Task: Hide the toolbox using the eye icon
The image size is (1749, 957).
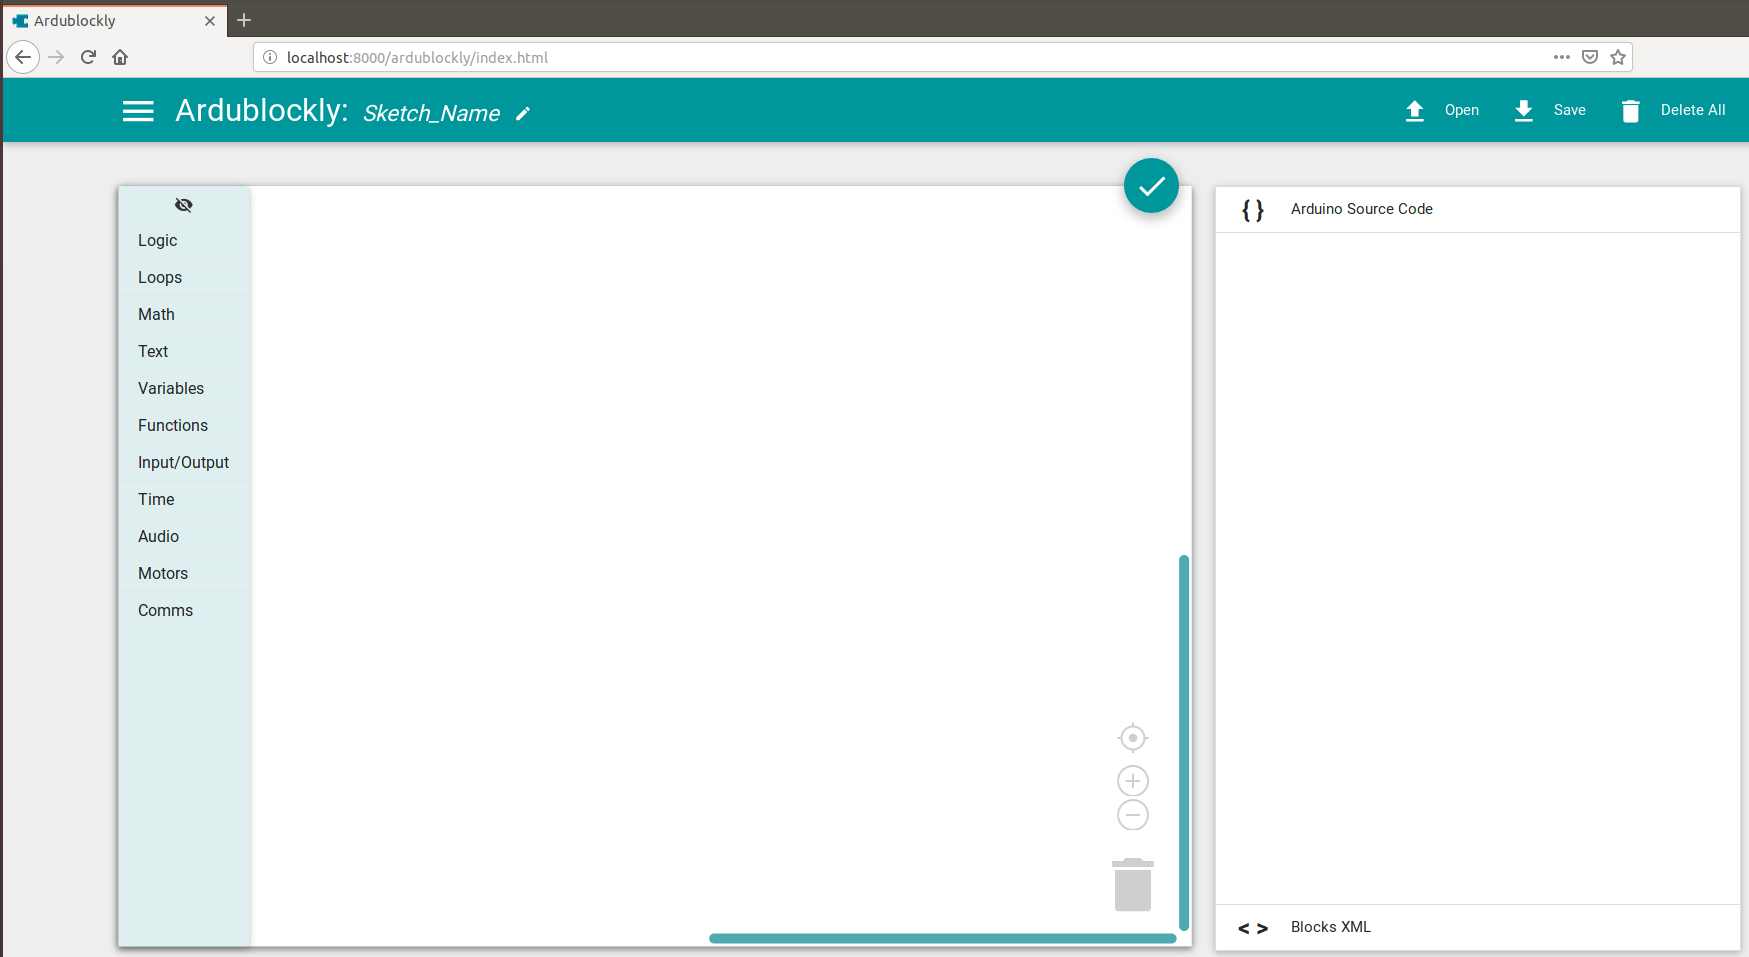Action: [184, 204]
